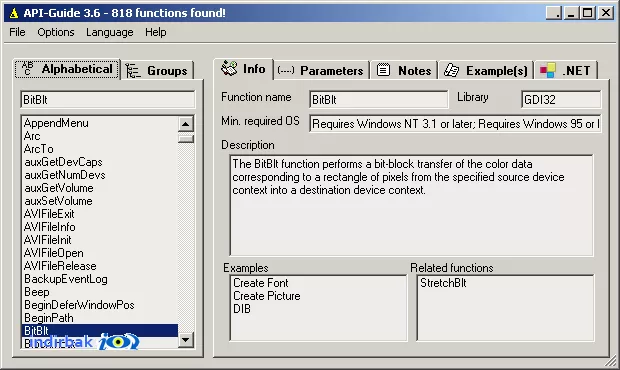Select auxGetNumDevs in the list
620x370 pixels.
100,175
